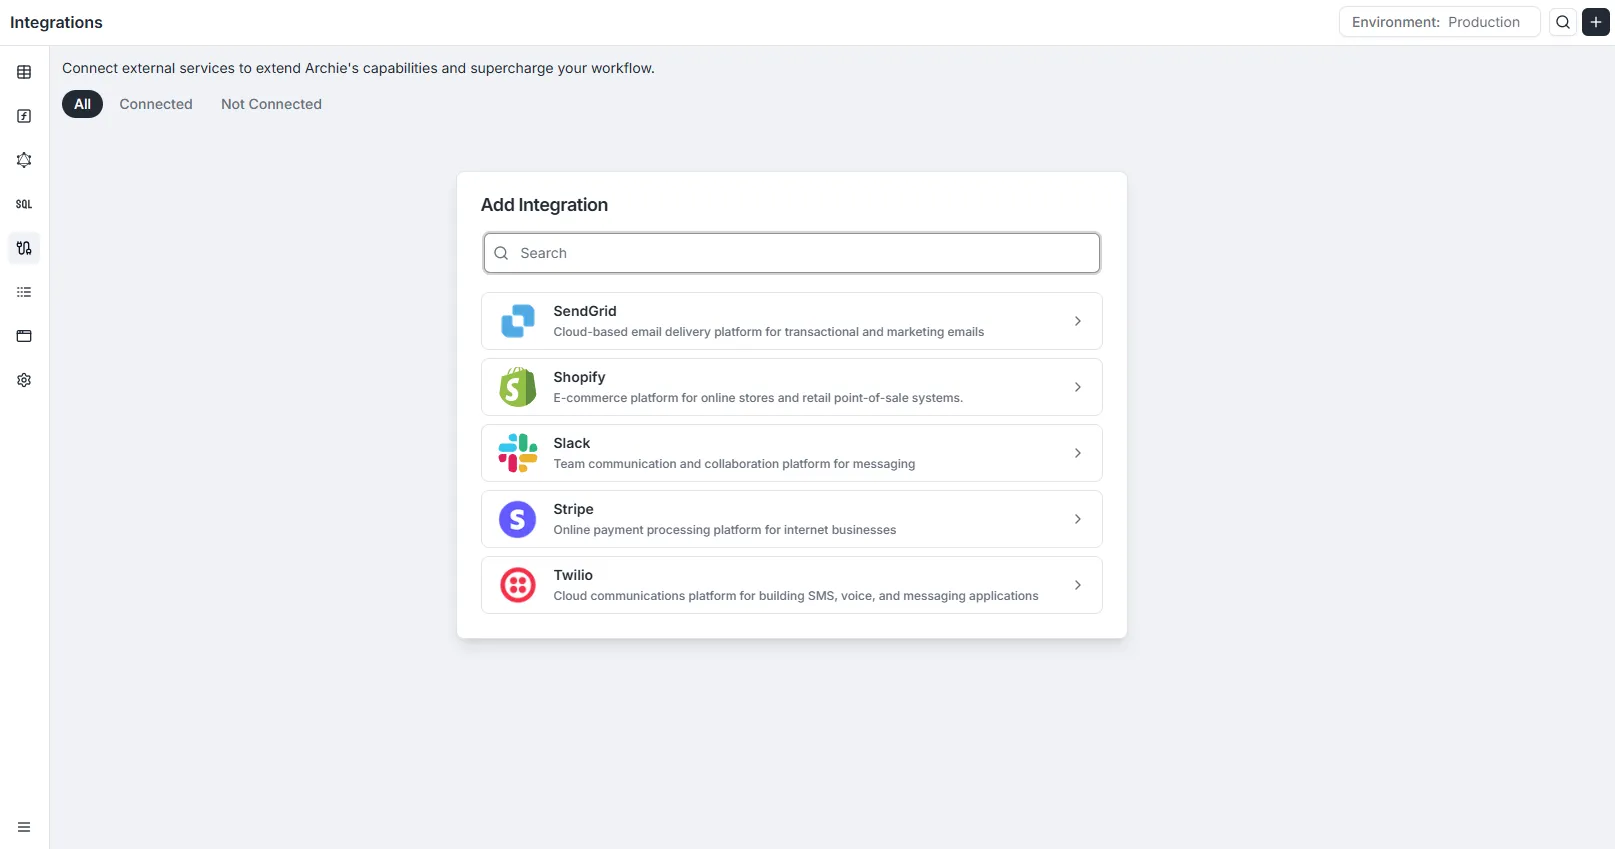
Task: Open the list view panel in the sidebar
Action: (x=23, y=292)
